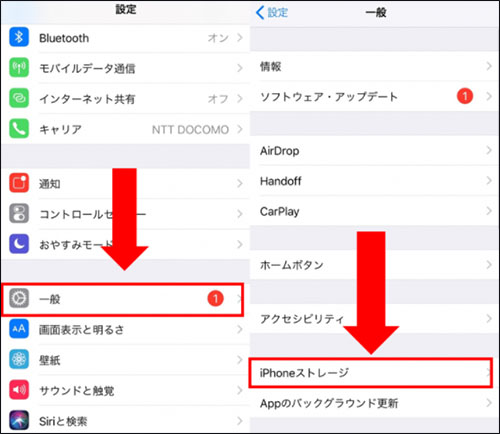
Task: Open モバイルデータ通信 settings
Action: [x=125, y=68]
